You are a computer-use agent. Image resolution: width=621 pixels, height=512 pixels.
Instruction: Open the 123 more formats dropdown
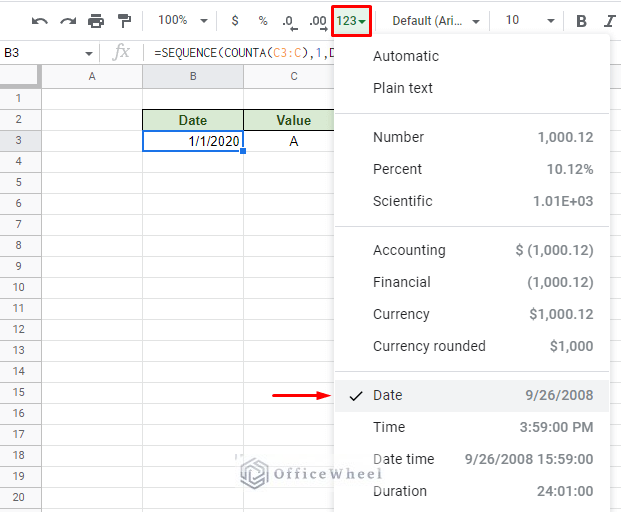(351, 21)
